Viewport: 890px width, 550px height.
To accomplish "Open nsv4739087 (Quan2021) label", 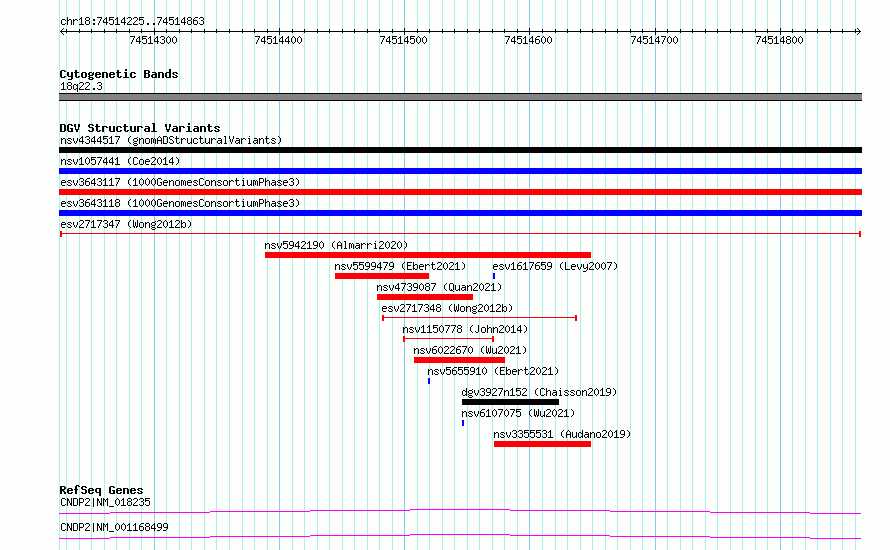I will tap(439, 287).
